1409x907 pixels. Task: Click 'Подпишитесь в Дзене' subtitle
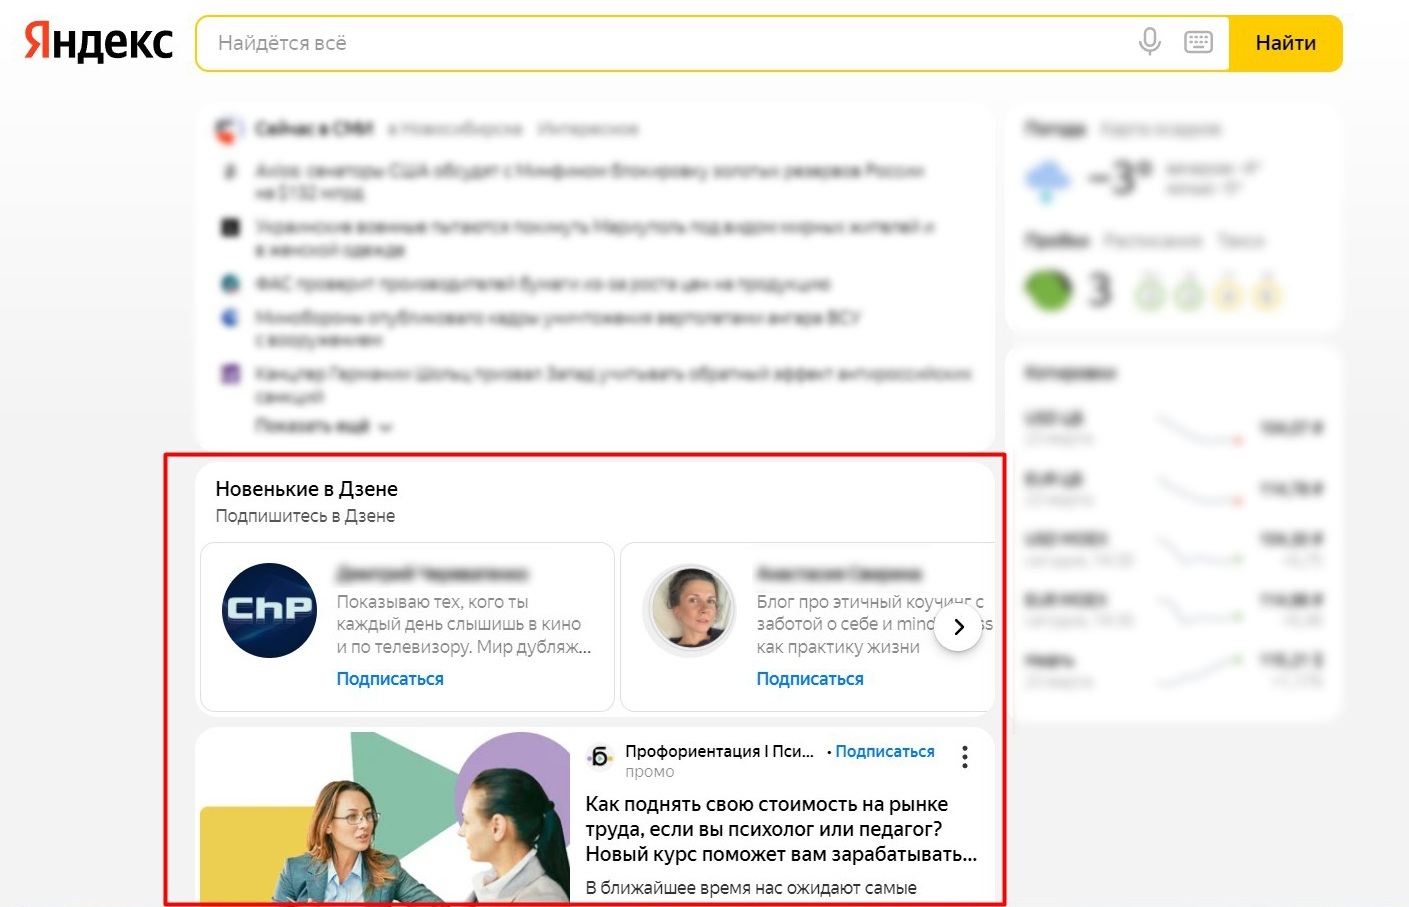click(x=306, y=516)
